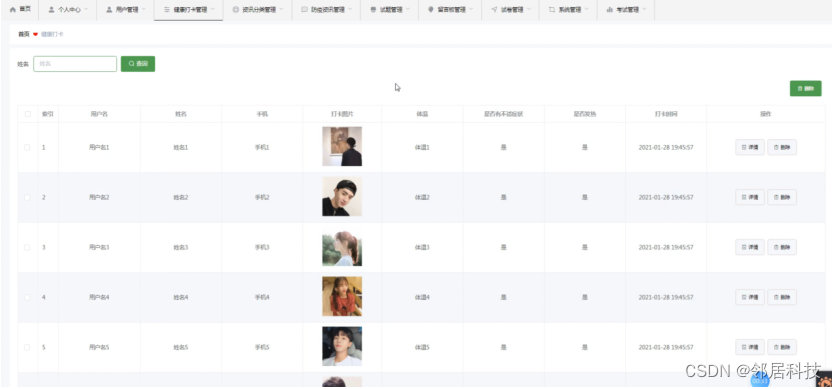Check the checkbox for row 用户名3
This screenshot has width=837, height=389.
[x=27, y=248]
